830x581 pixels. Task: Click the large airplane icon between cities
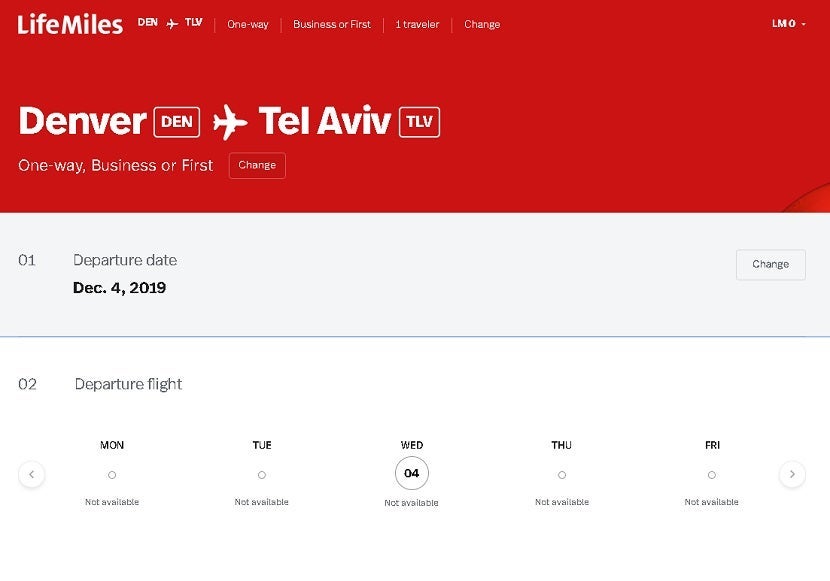(x=230, y=122)
